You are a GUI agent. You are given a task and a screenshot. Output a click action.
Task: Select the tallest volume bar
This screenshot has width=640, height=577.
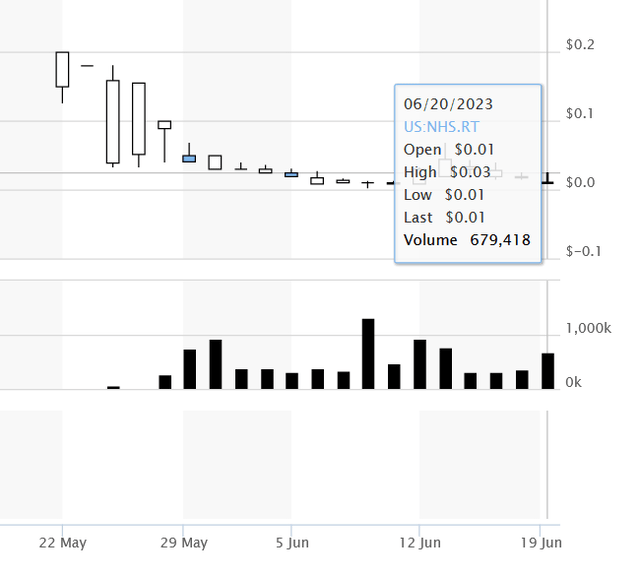point(368,354)
